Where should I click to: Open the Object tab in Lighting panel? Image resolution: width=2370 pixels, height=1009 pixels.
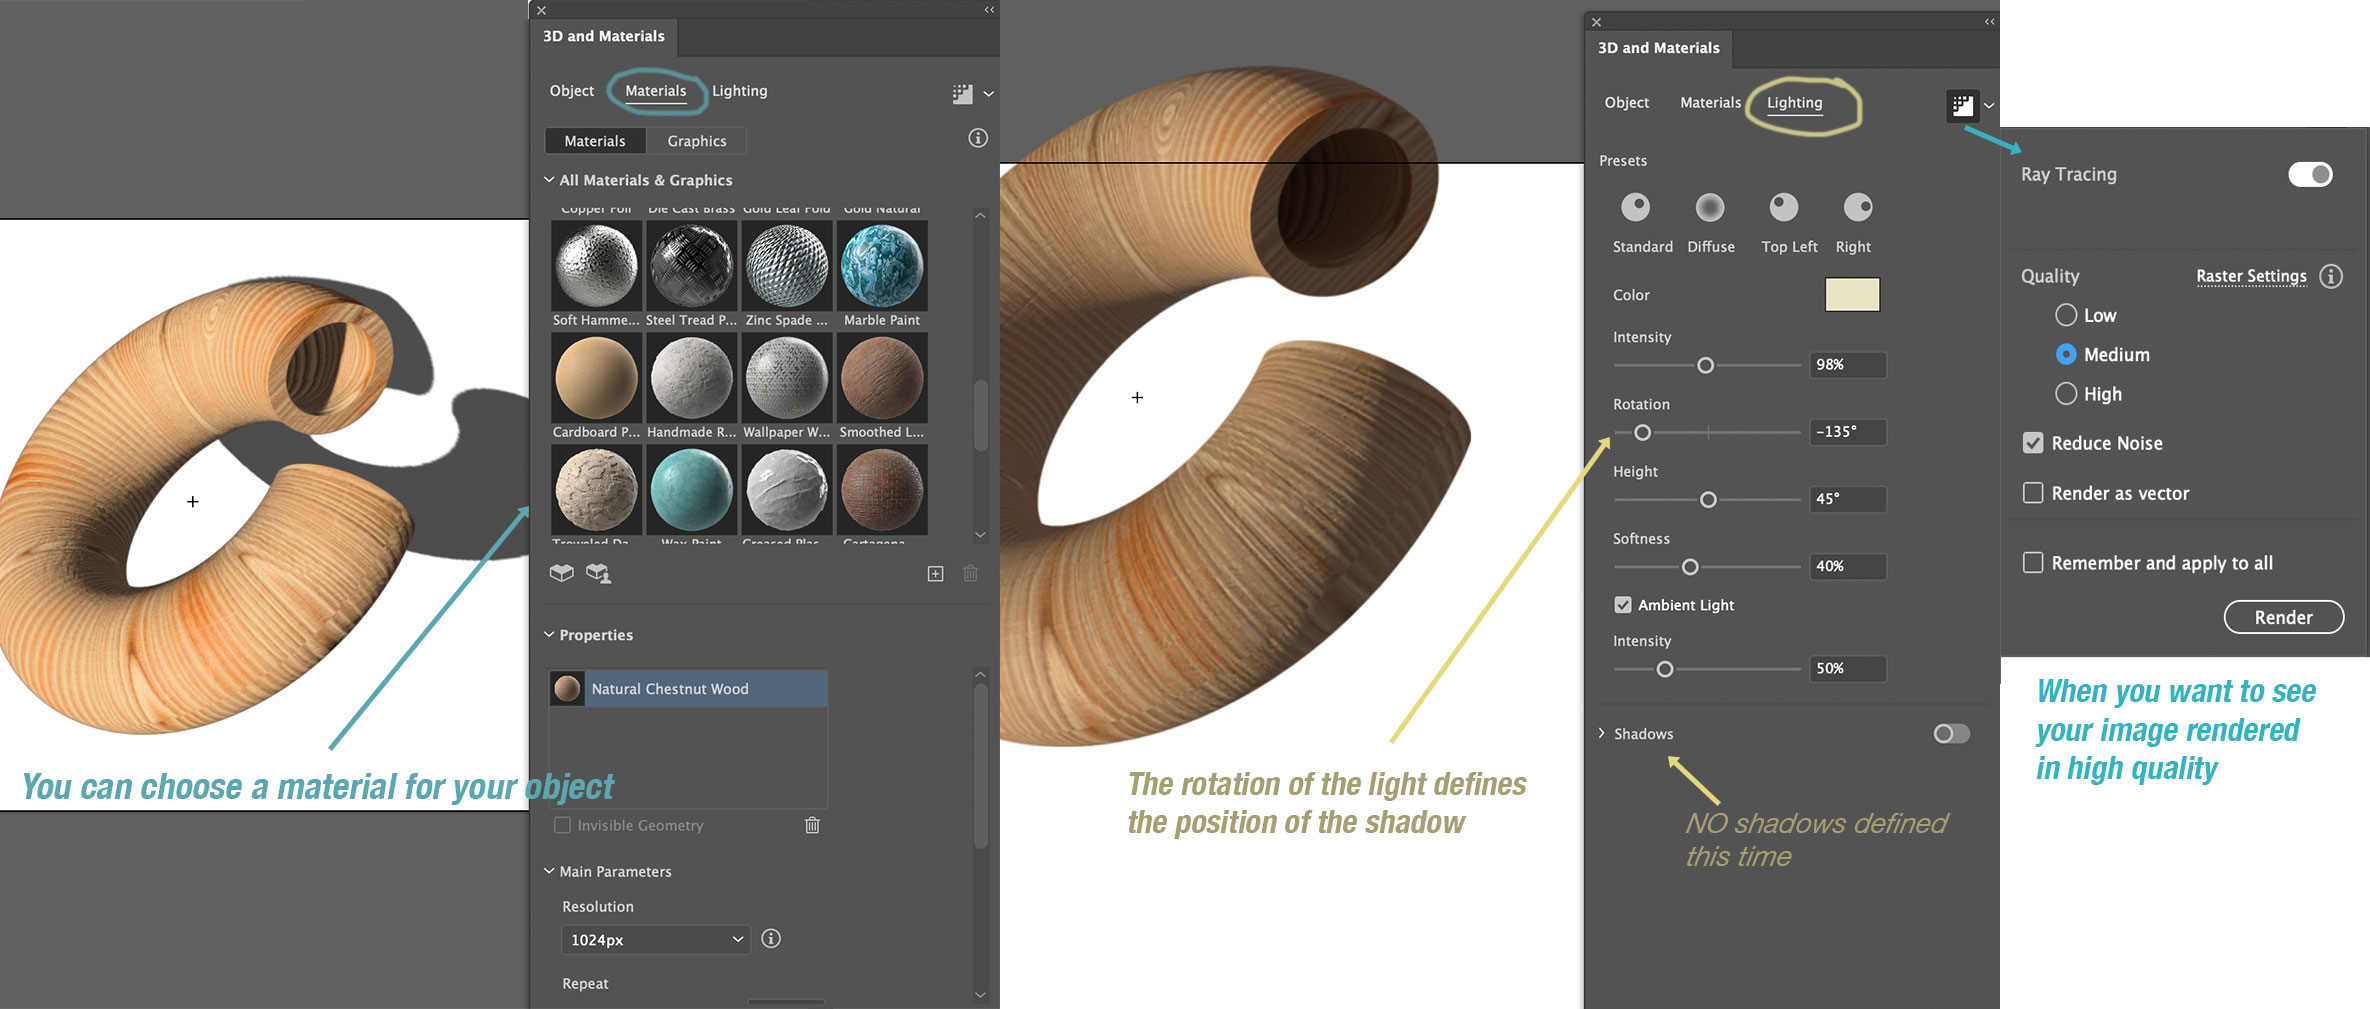pyautogui.click(x=1626, y=103)
